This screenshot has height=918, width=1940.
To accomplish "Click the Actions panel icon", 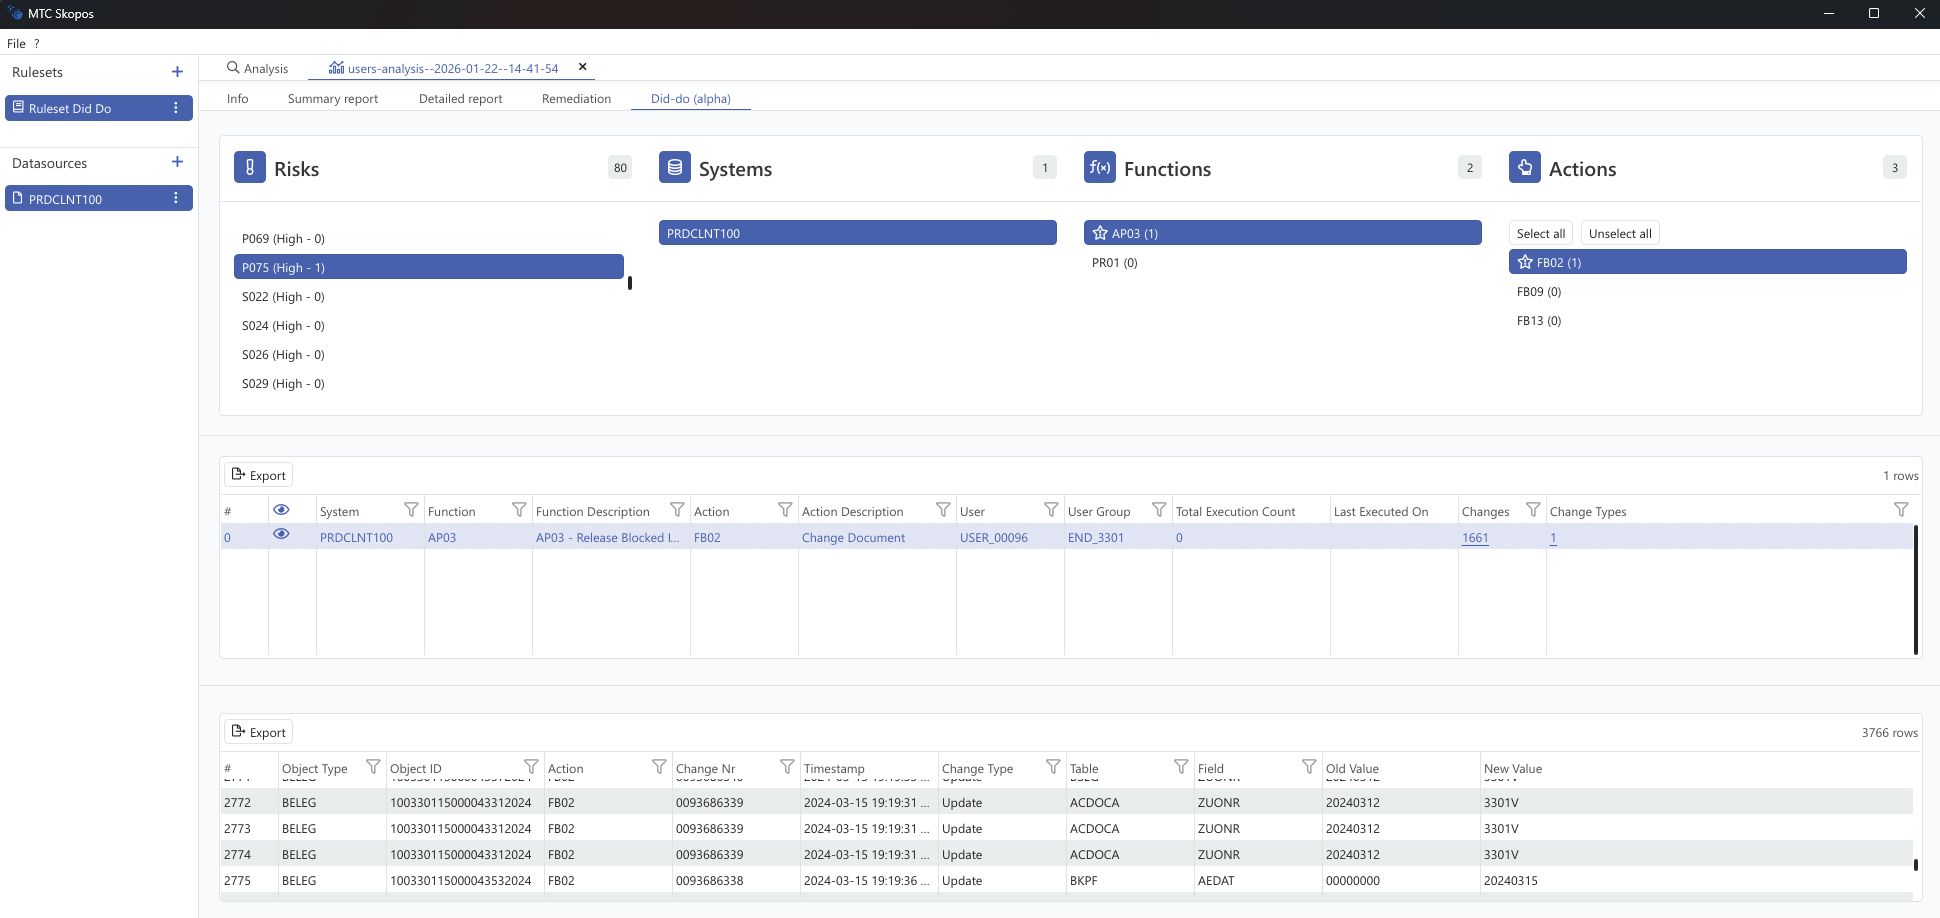I will [1525, 167].
